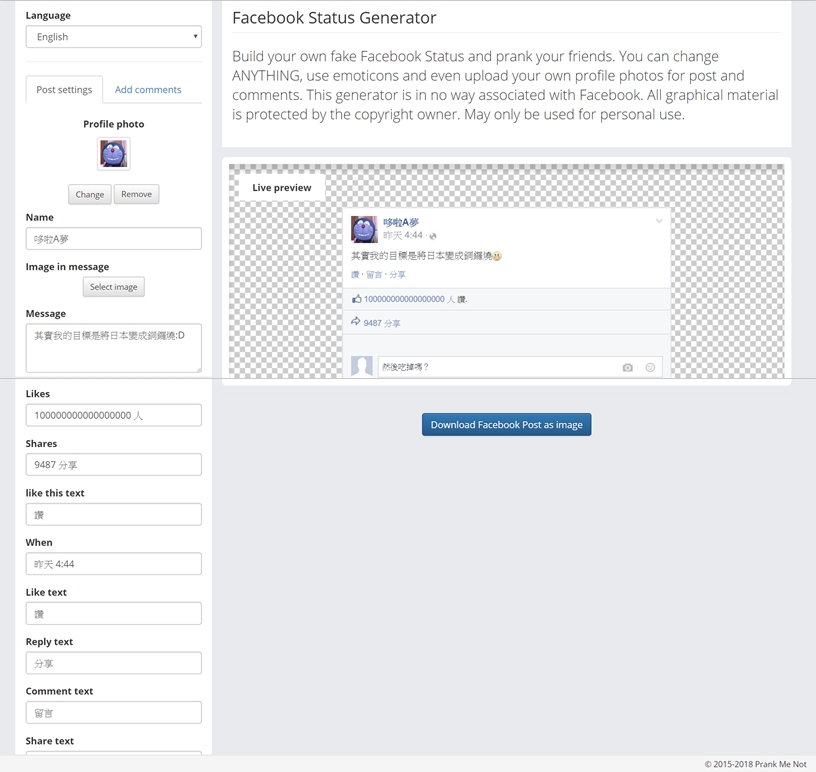Click the Share text field label
Viewport: 816px width, 772px height.
coord(49,741)
